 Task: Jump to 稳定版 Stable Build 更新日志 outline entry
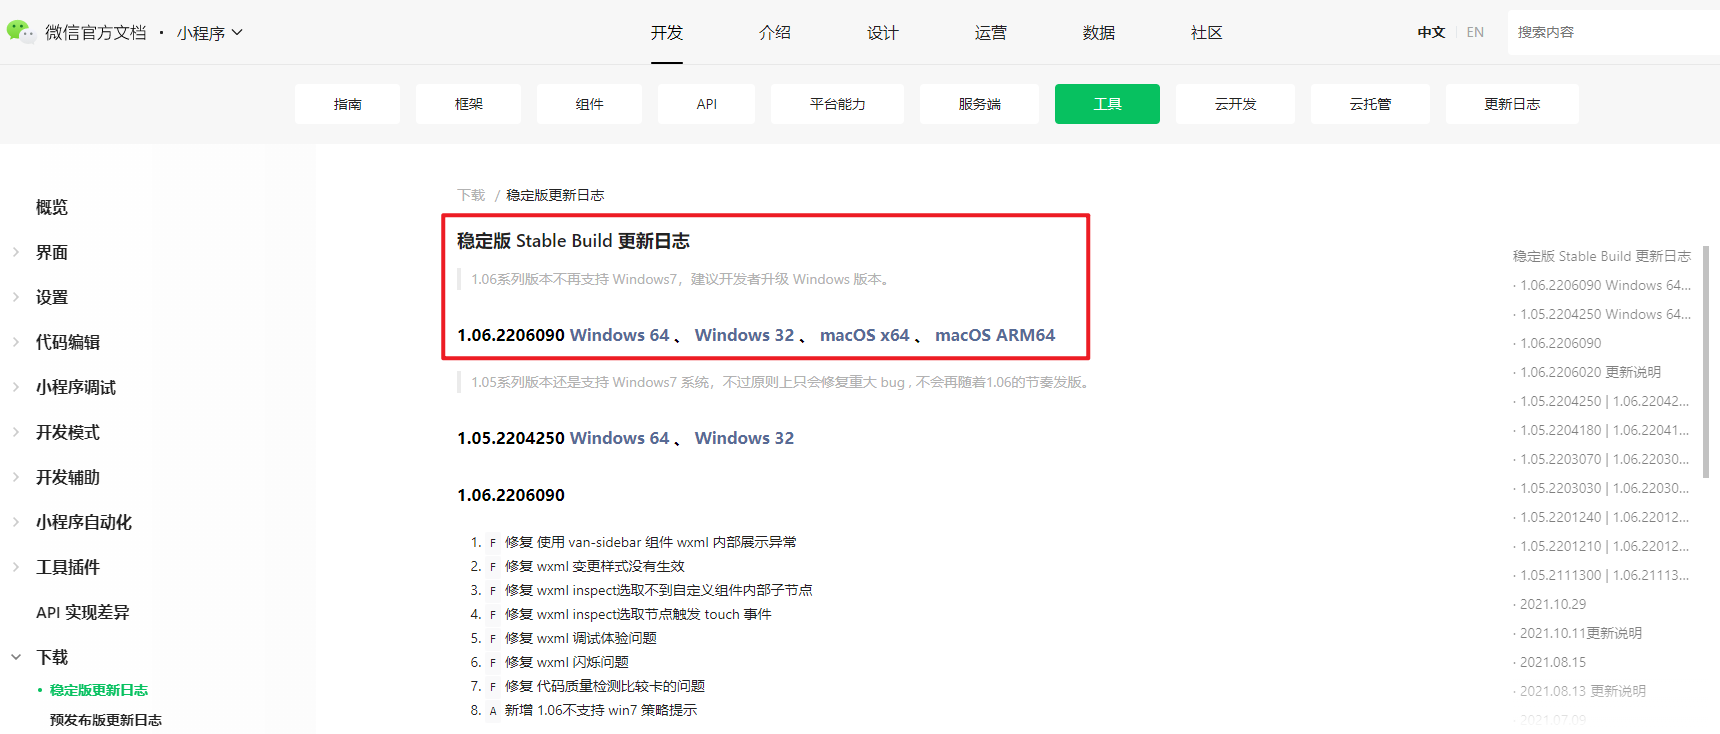click(1602, 256)
